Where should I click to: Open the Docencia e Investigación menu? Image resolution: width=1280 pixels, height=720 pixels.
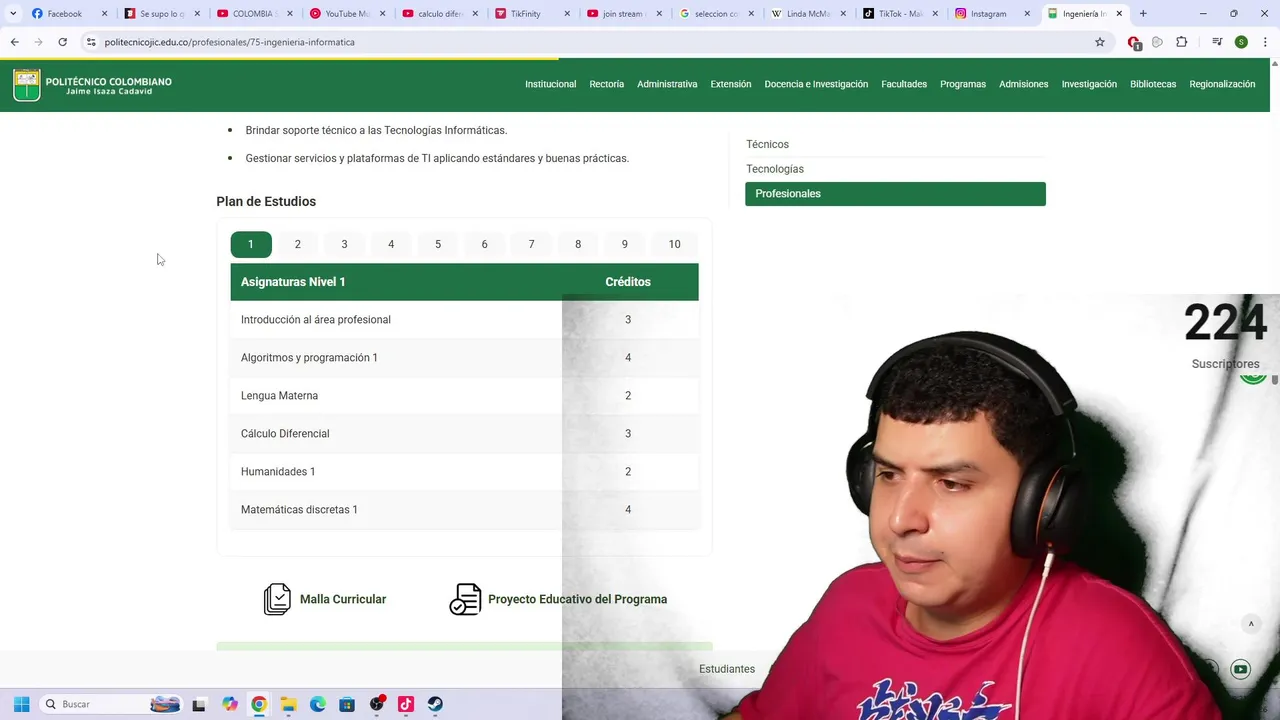[816, 84]
